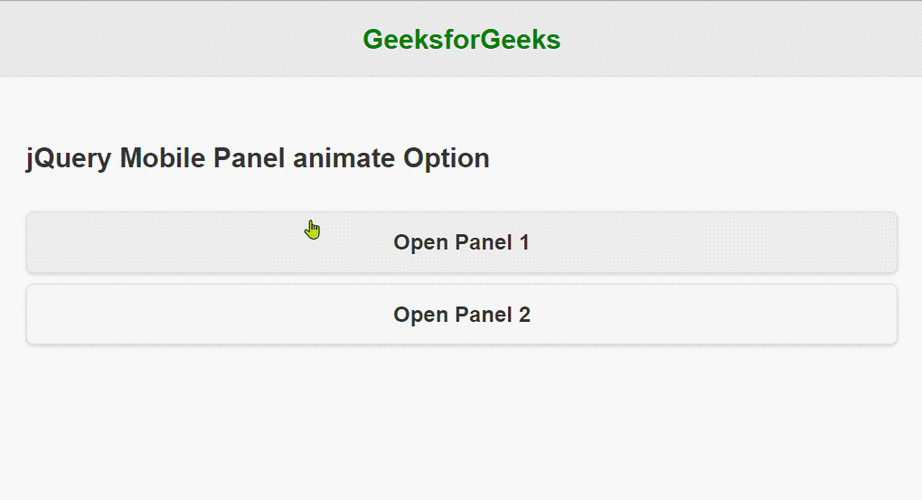Open the first panel using its button
Image resolution: width=922 pixels, height=500 pixels.
(462, 242)
